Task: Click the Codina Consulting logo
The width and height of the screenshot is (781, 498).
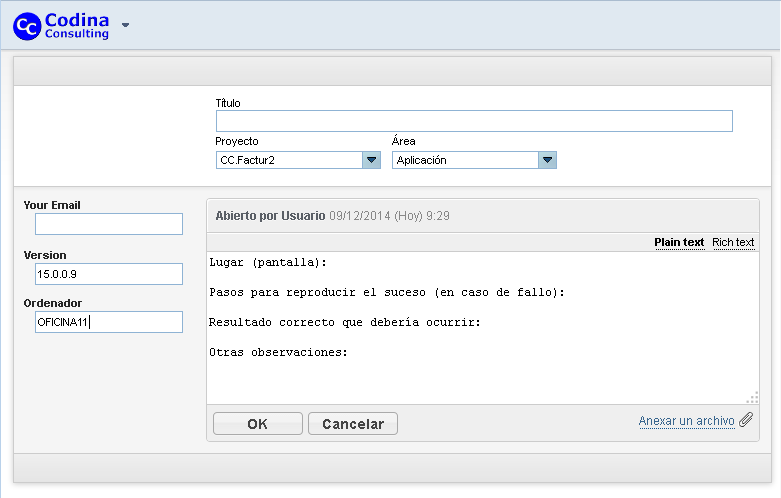Action: click(61, 26)
